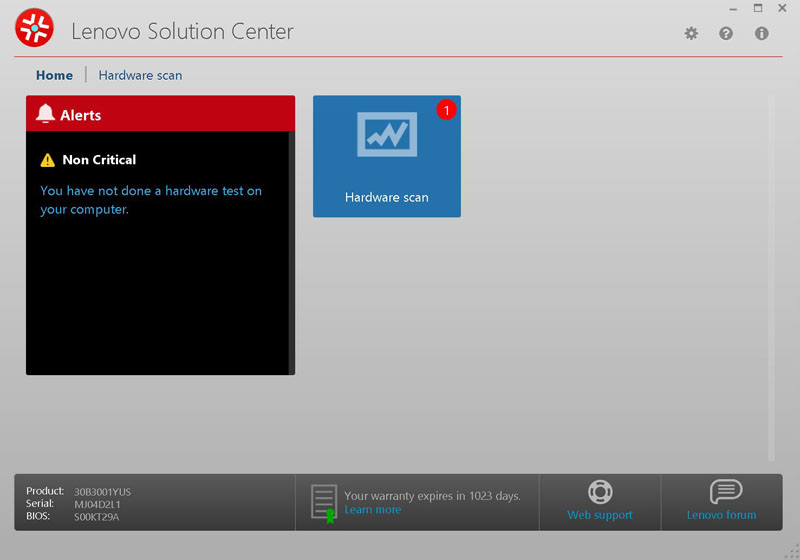Click the Non Critical warning triangle icon

point(47,160)
